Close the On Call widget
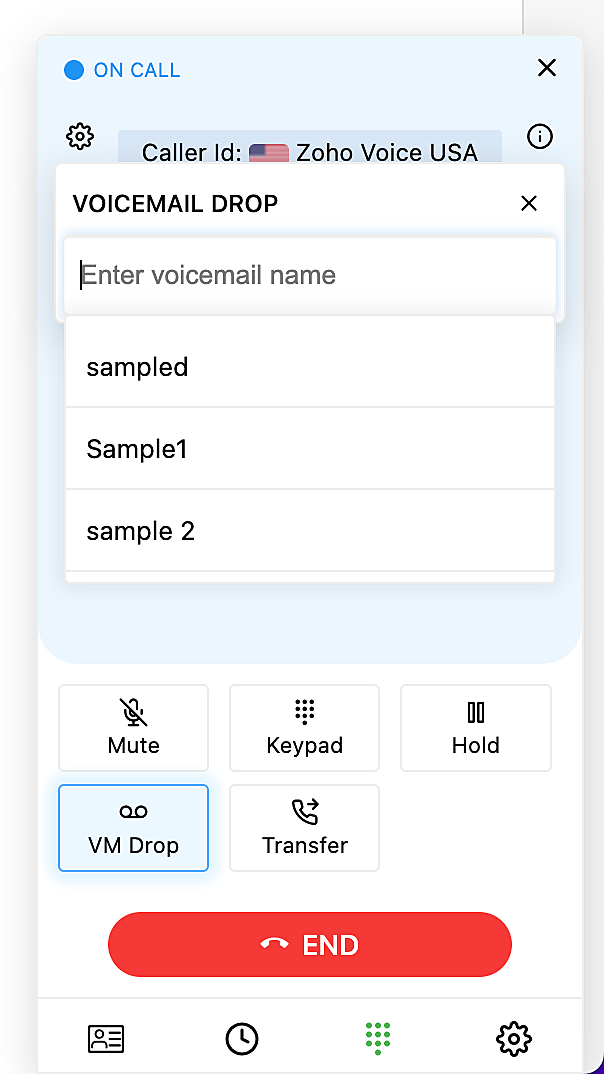The width and height of the screenshot is (604, 1074). (x=547, y=68)
